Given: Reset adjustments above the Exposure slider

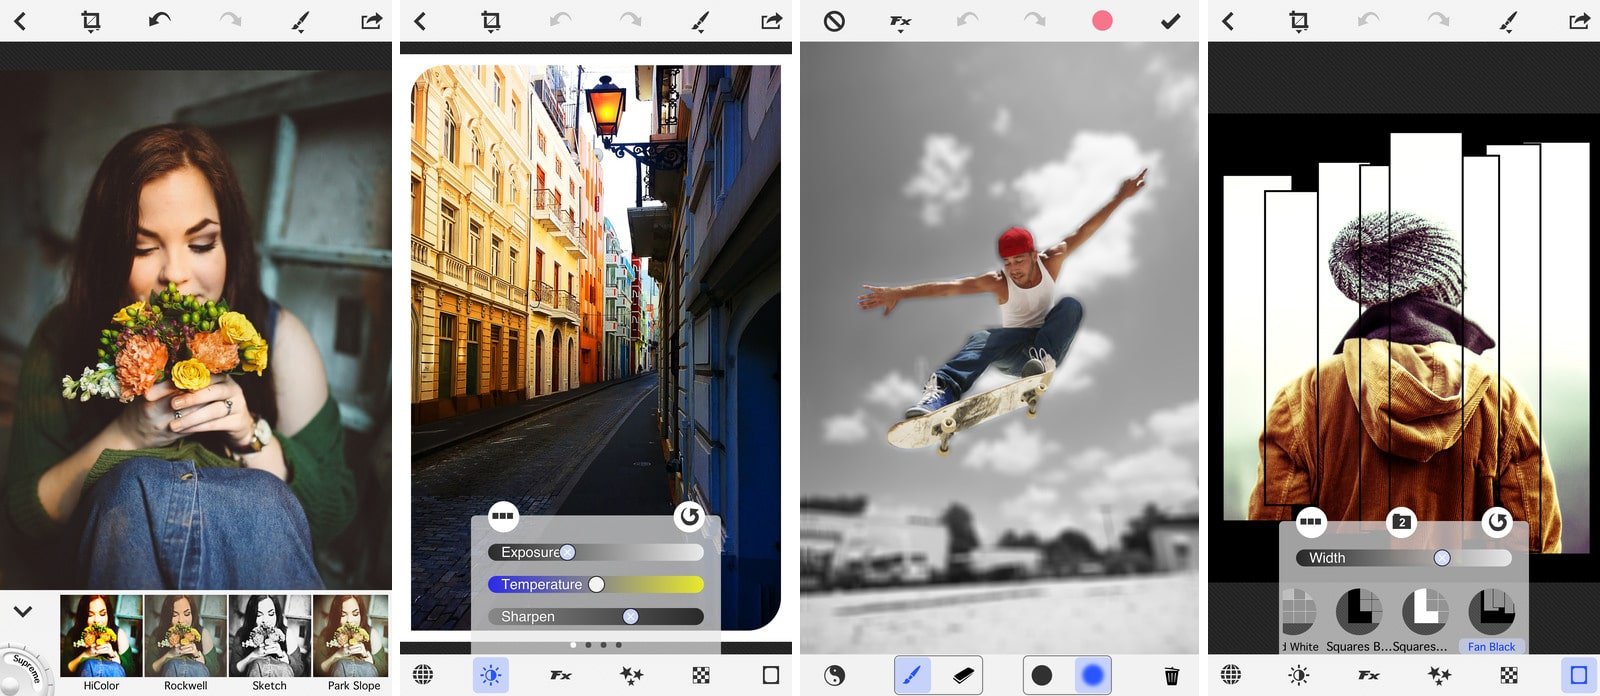Looking at the screenshot, I should point(689,516).
